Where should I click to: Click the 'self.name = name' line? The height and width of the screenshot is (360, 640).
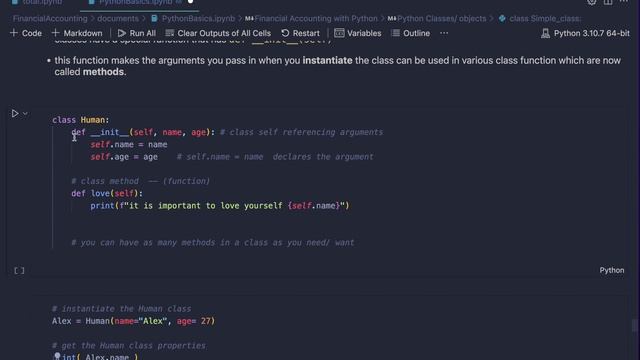click(x=129, y=144)
